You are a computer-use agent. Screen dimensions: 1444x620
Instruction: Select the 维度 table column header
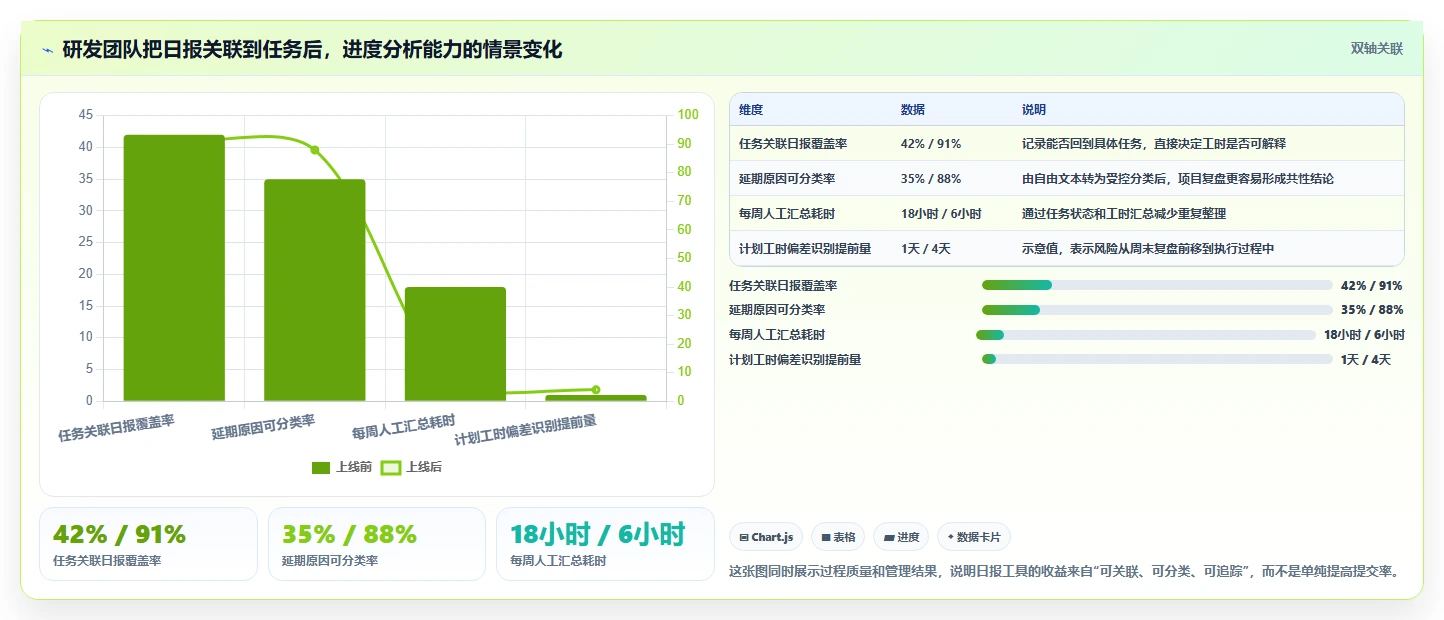point(751,110)
